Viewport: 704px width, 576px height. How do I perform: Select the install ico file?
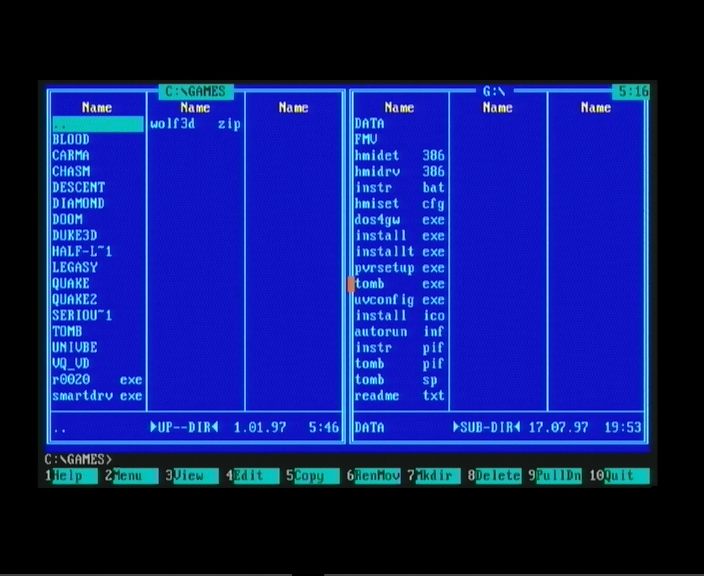400,316
